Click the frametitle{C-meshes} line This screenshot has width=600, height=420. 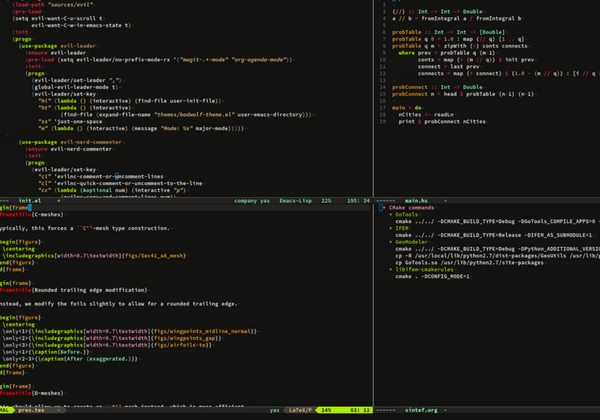click(32, 215)
